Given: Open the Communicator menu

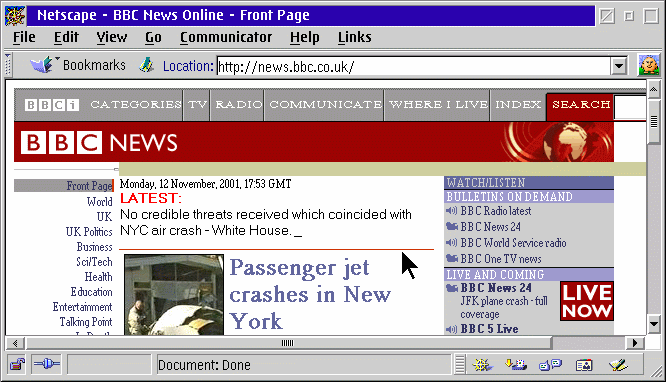Looking at the screenshot, I should pyautogui.click(x=226, y=37).
